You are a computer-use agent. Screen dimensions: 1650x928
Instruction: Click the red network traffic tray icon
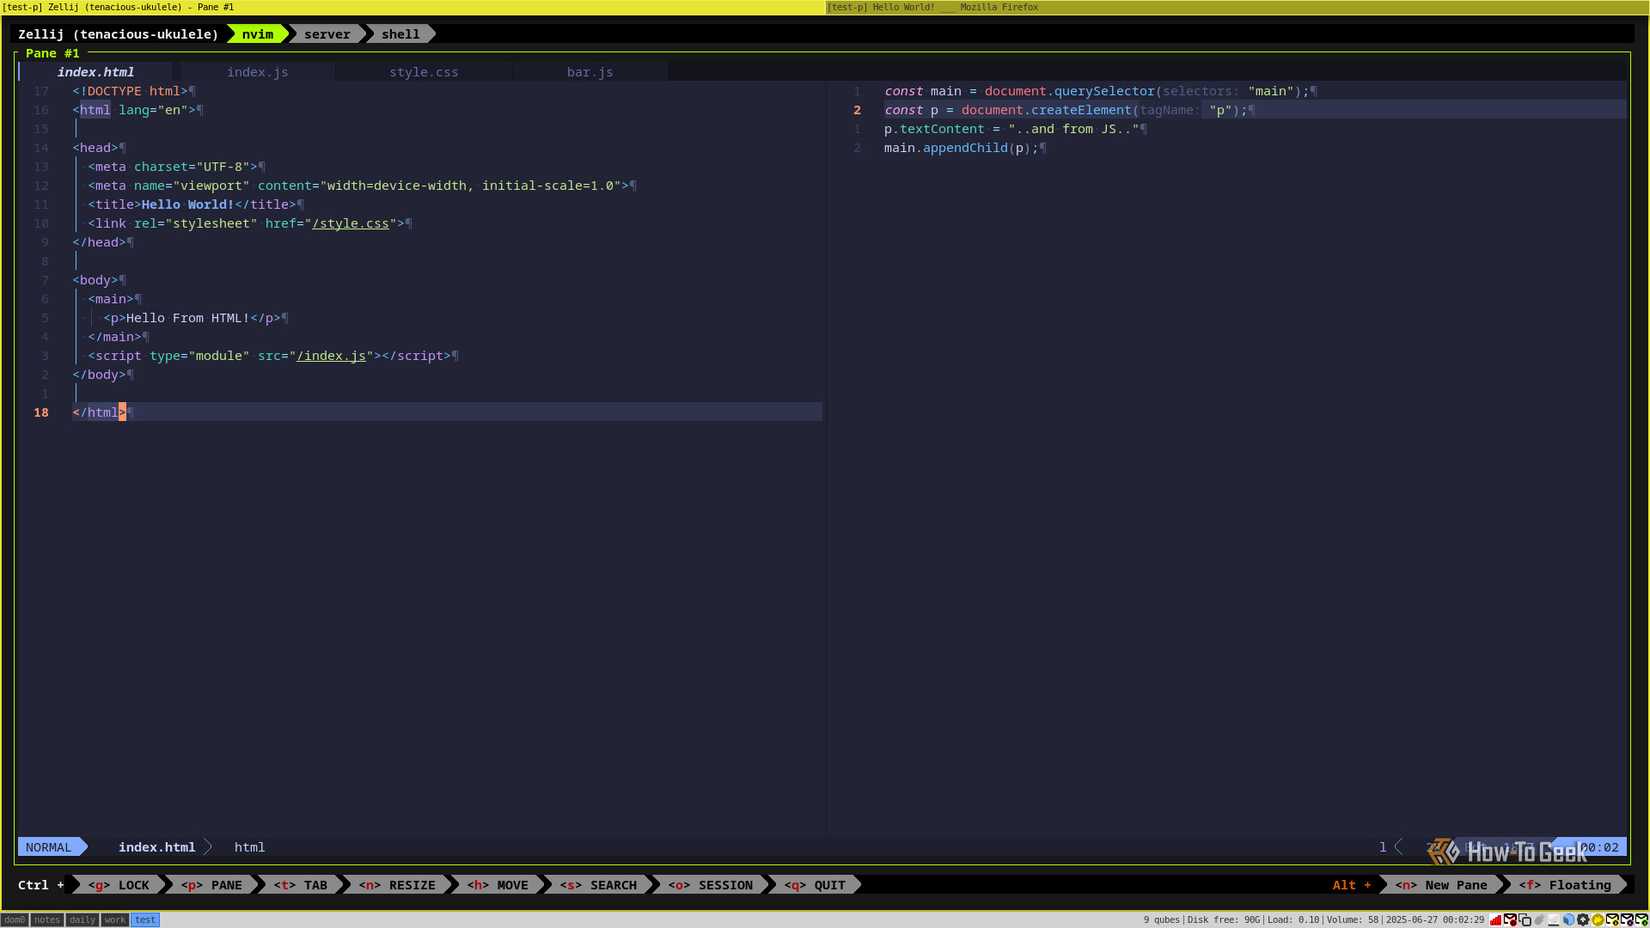[x=1494, y=920]
